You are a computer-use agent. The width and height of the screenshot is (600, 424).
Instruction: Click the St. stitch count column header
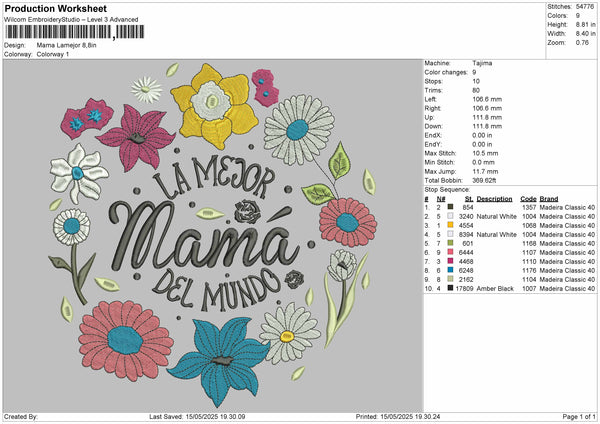pos(467,197)
